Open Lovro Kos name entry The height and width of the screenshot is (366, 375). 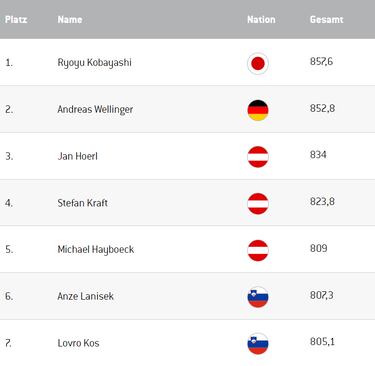(78, 343)
